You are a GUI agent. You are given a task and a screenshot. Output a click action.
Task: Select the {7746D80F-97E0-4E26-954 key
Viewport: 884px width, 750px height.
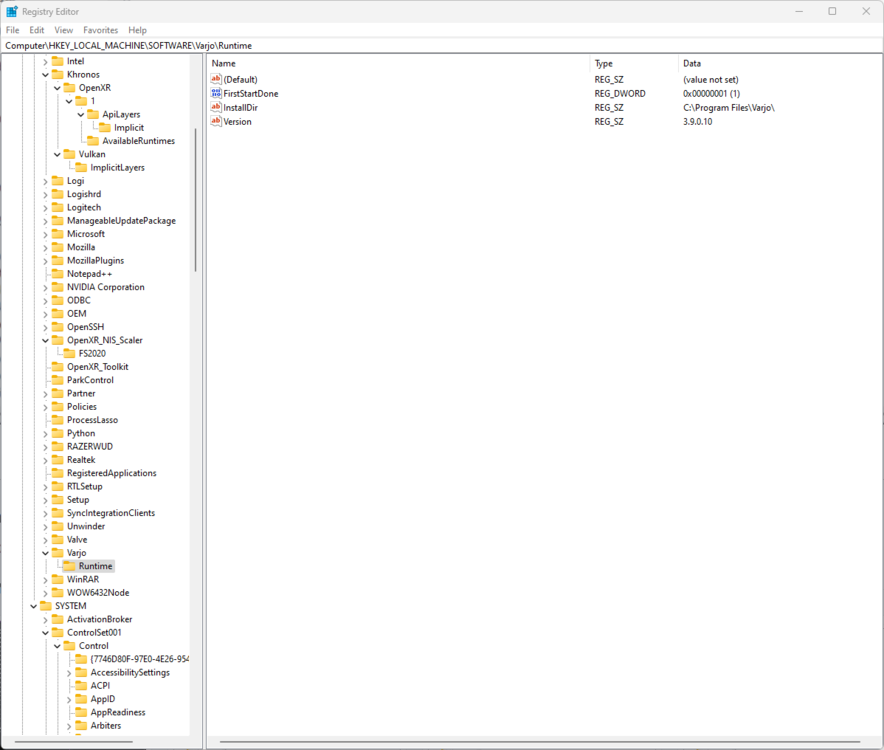[139, 659]
